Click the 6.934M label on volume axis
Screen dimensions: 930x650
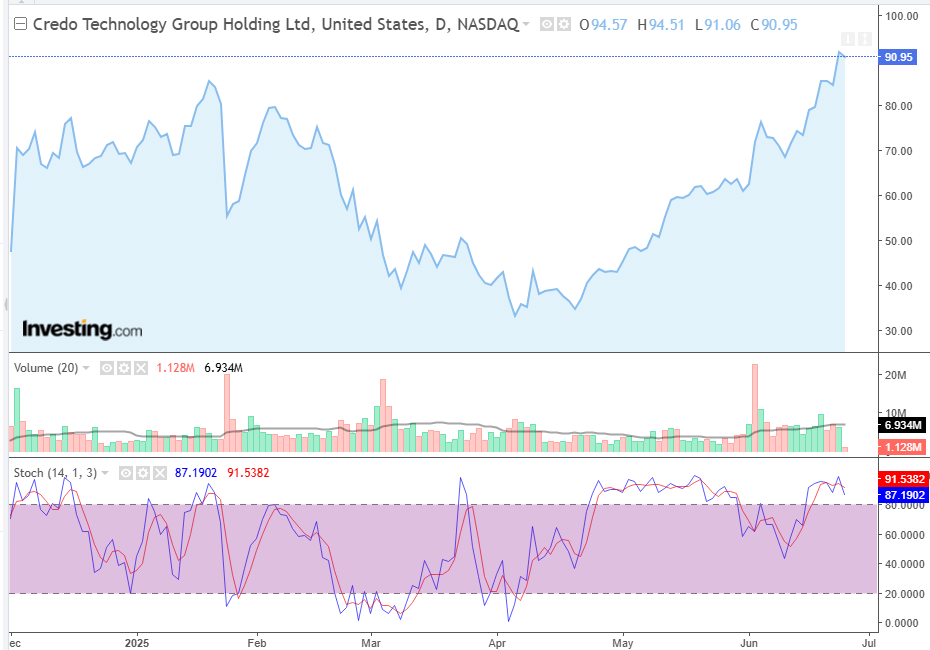pyautogui.click(x=901, y=425)
